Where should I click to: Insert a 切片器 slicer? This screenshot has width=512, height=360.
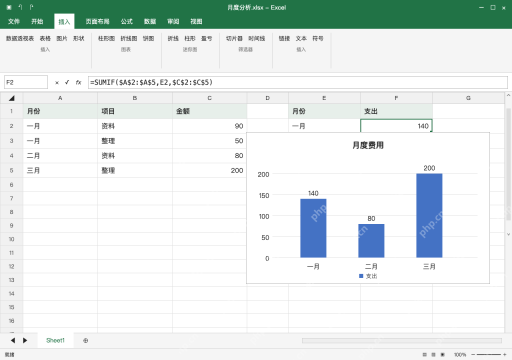(x=234, y=39)
